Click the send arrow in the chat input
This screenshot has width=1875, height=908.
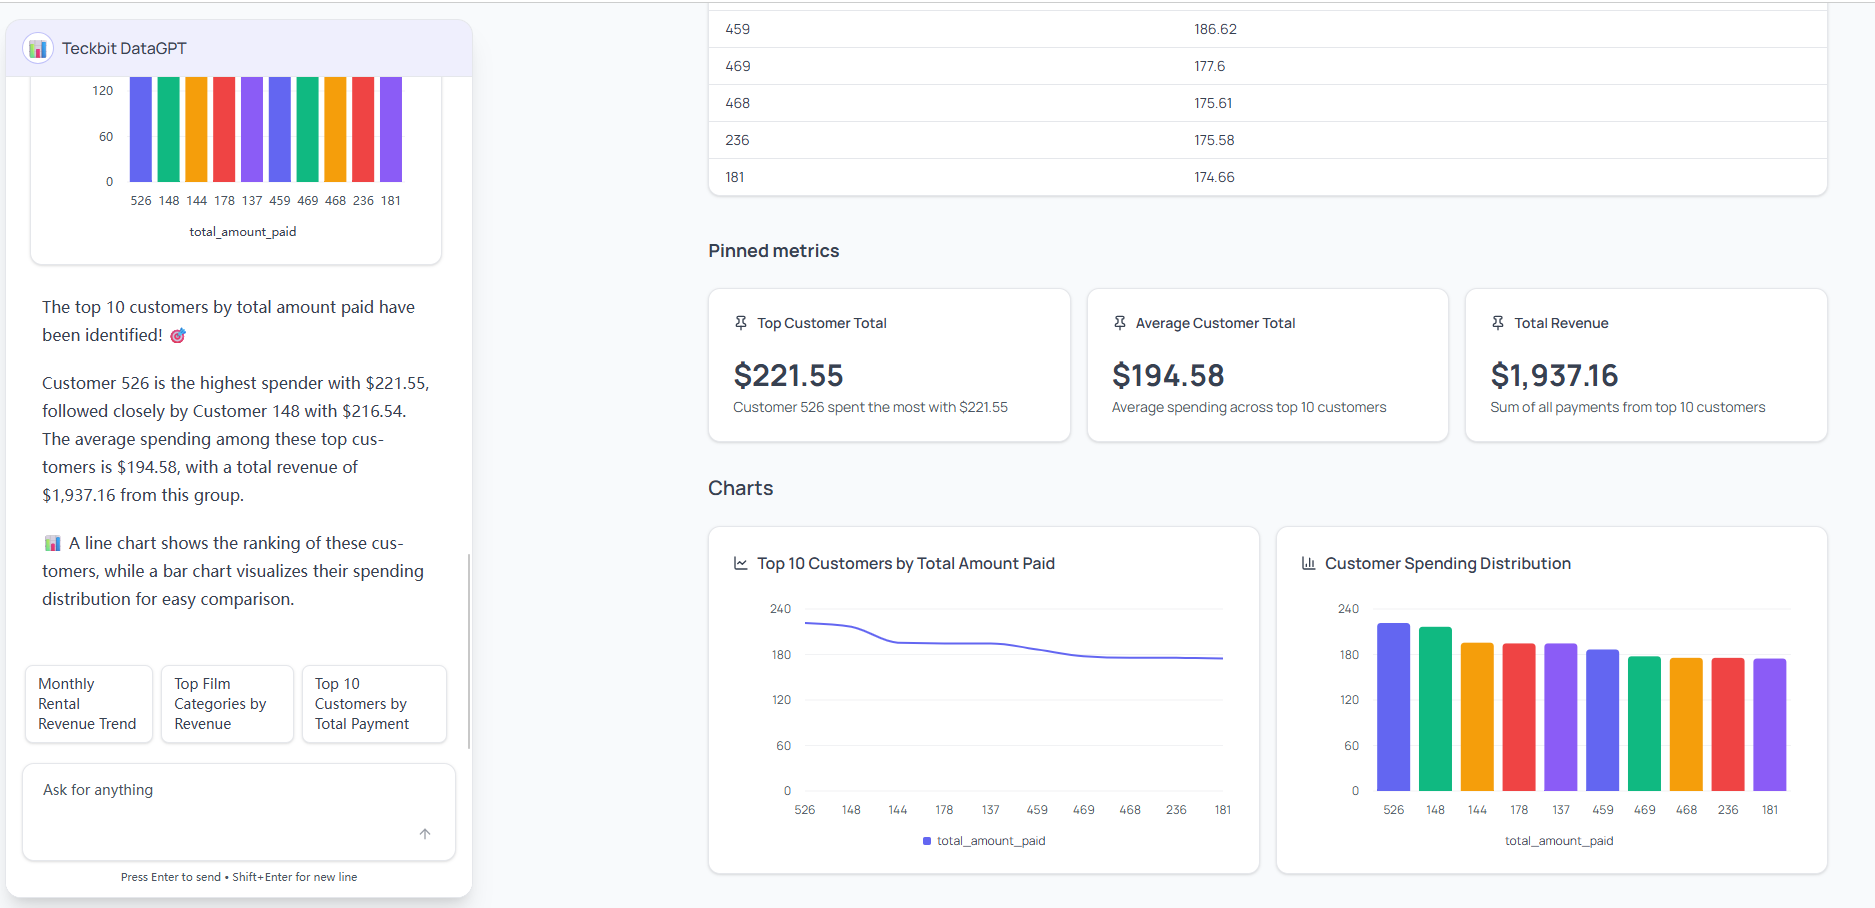[424, 833]
